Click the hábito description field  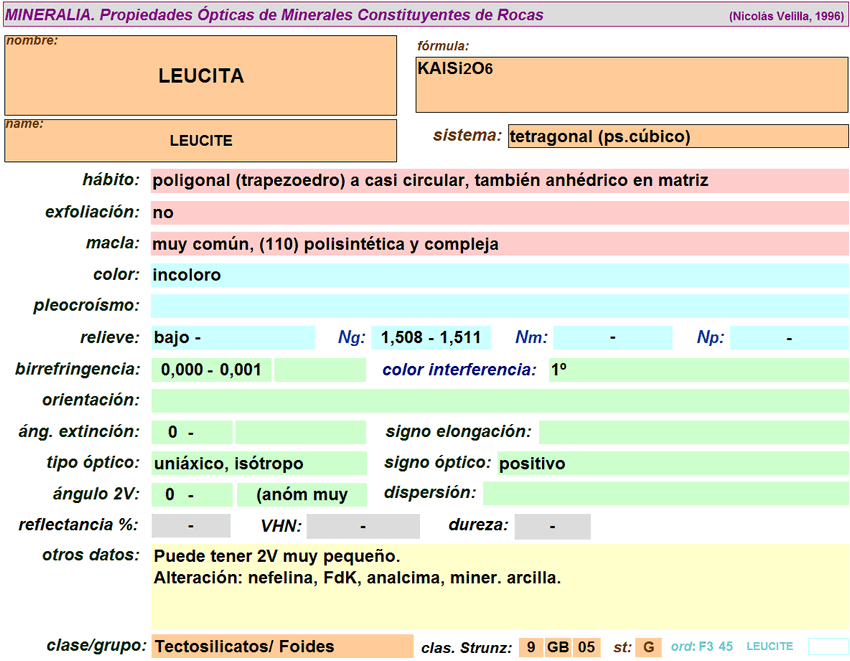point(499,181)
